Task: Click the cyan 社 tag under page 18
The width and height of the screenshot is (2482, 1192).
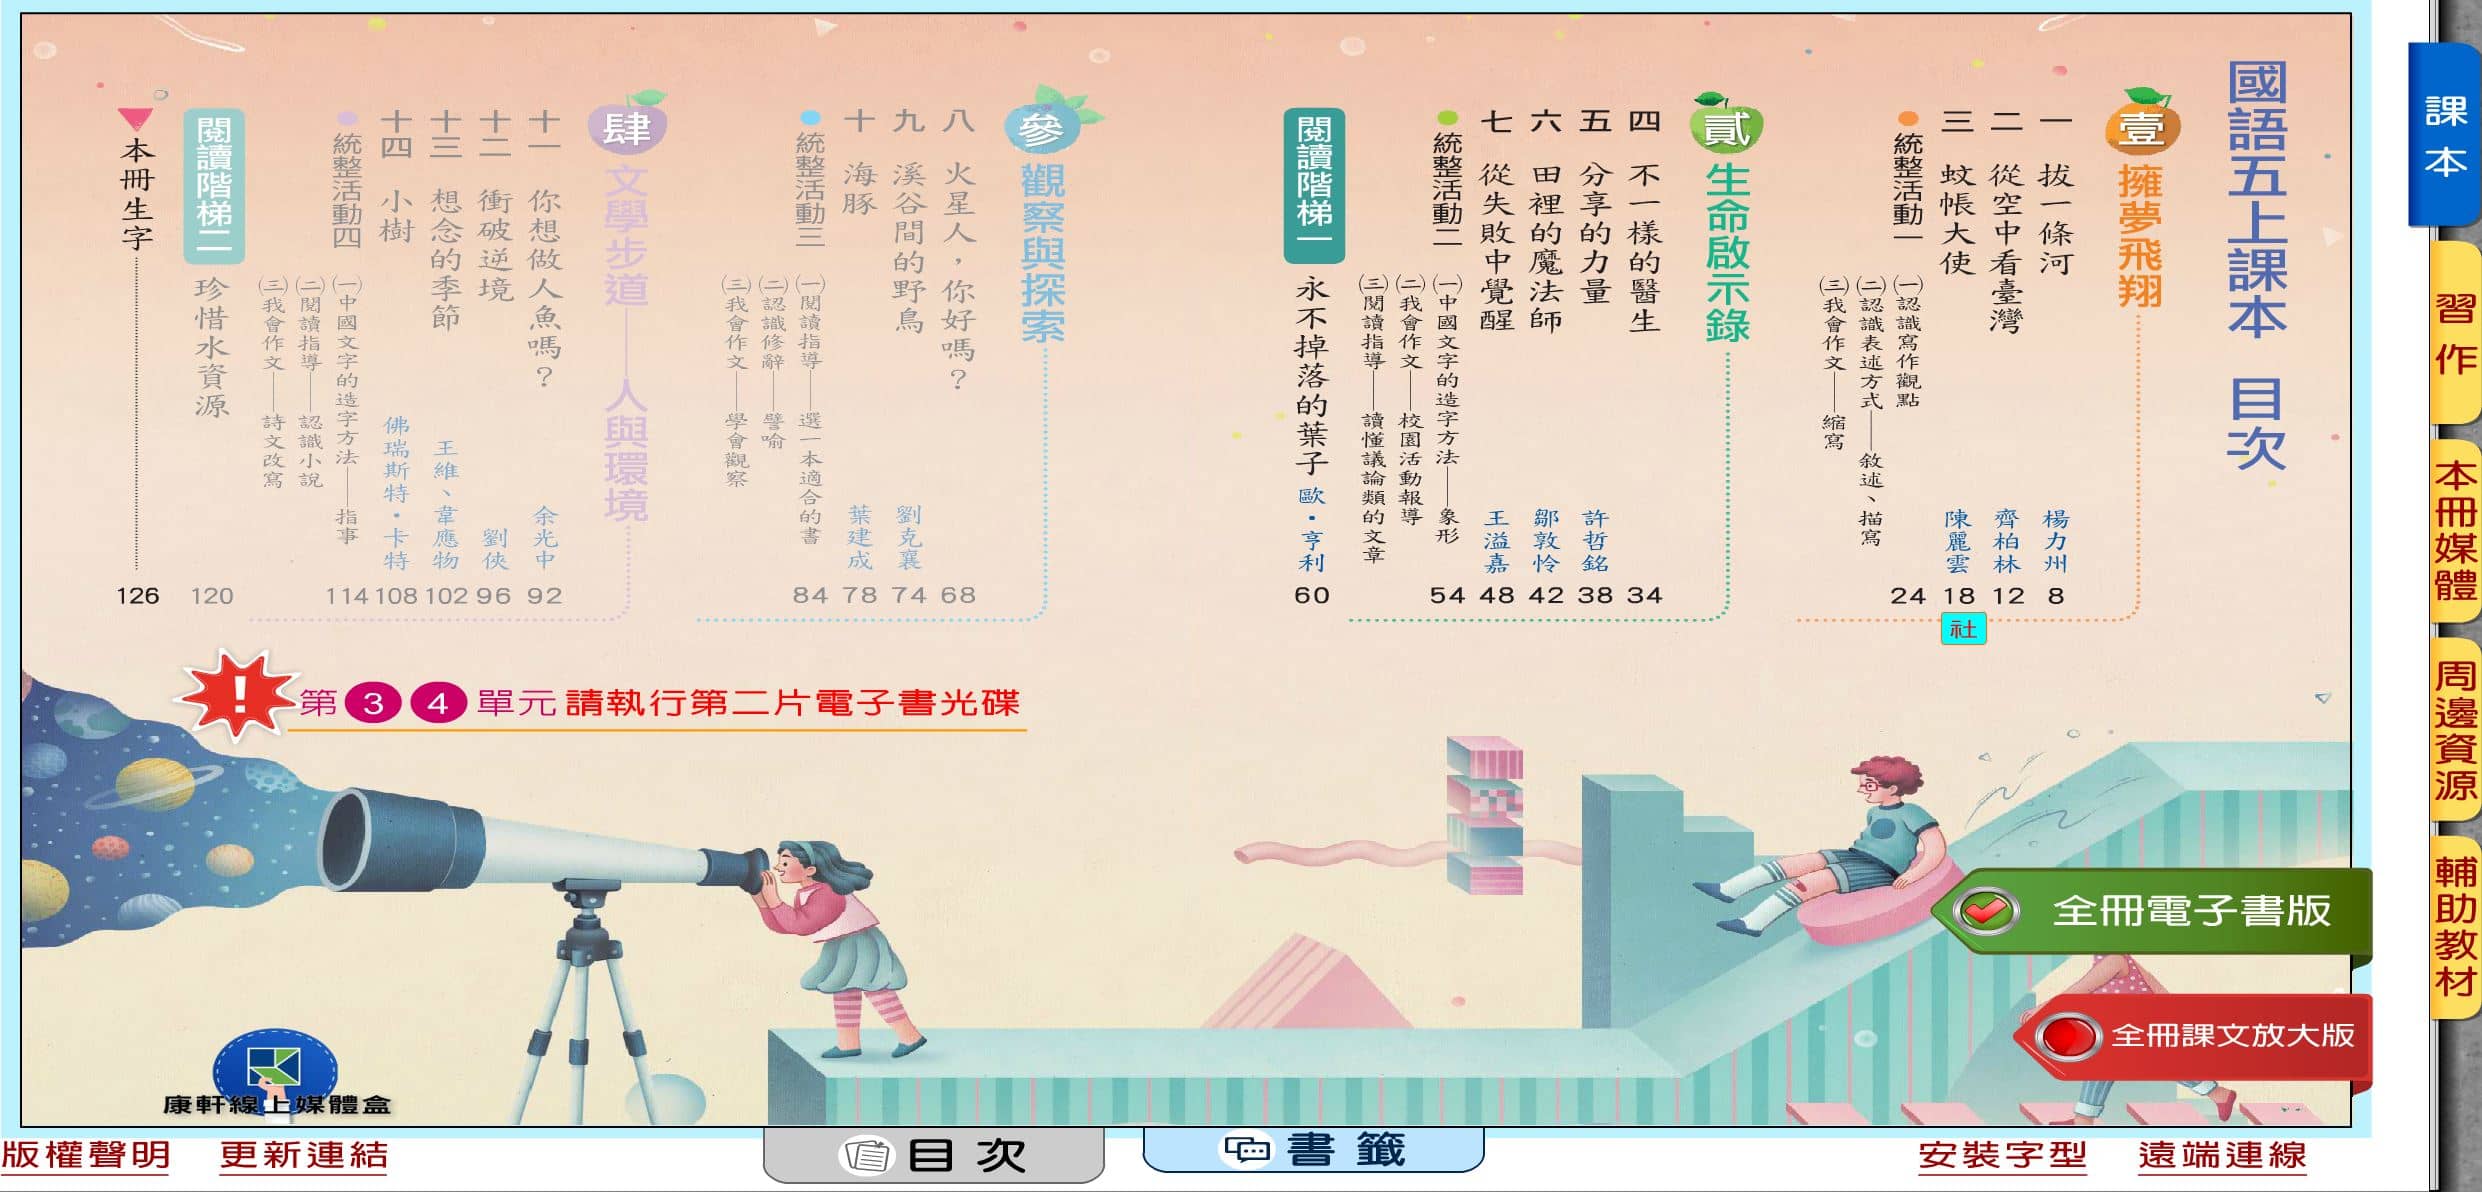Action: [1963, 629]
